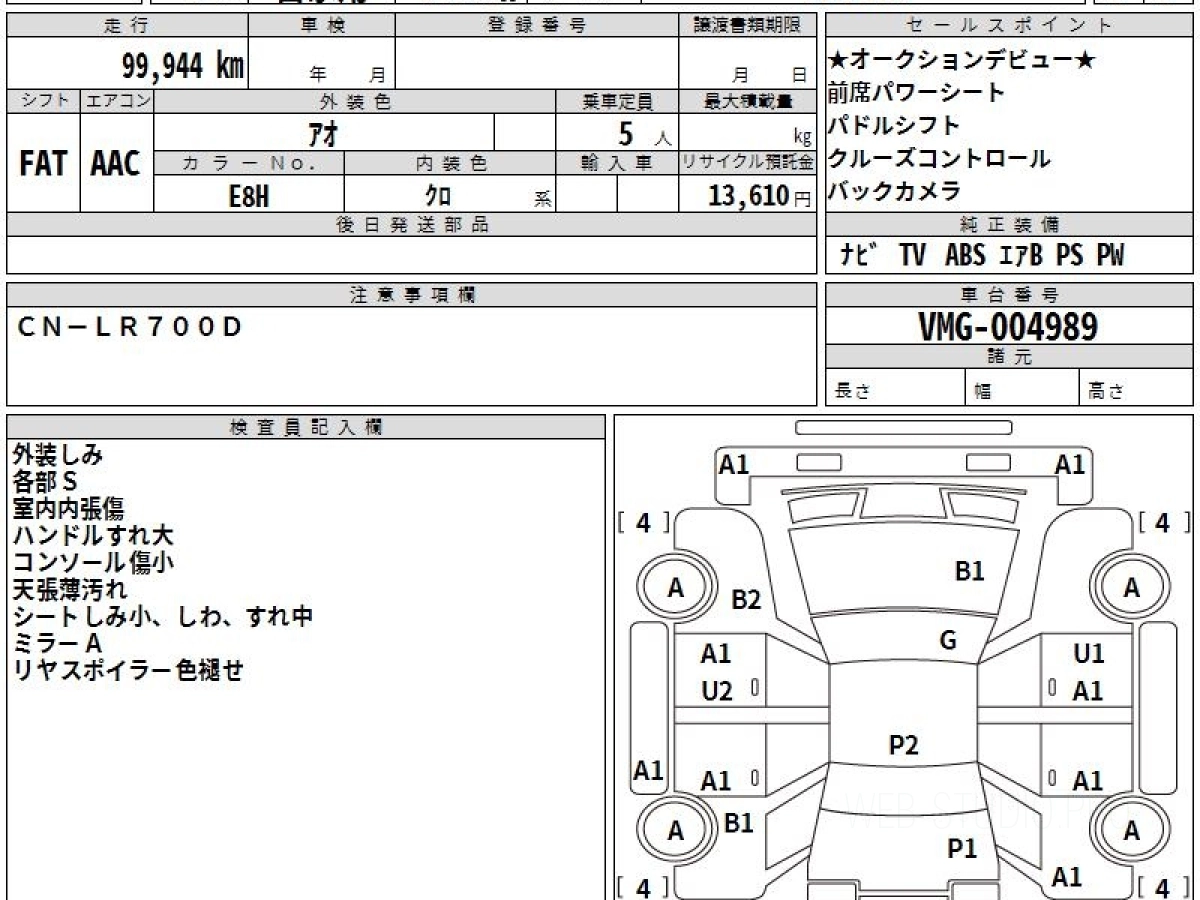Select the AAC air conditioner value

(x=116, y=163)
